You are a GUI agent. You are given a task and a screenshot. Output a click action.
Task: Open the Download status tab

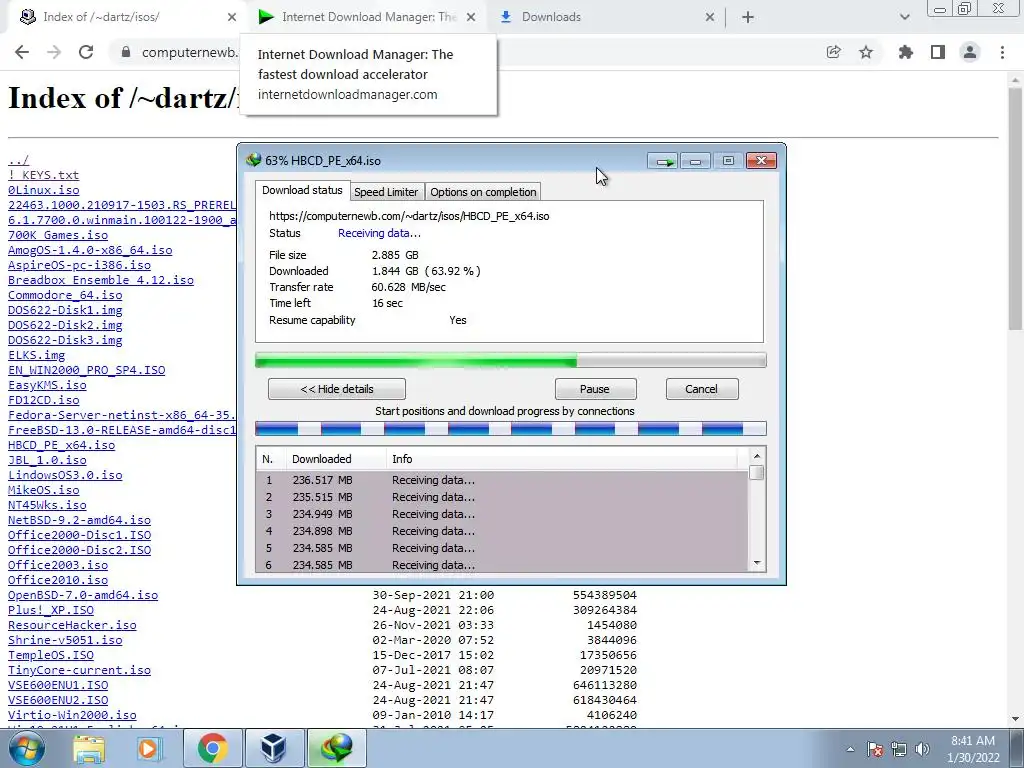pyautogui.click(x=302, y=190)
